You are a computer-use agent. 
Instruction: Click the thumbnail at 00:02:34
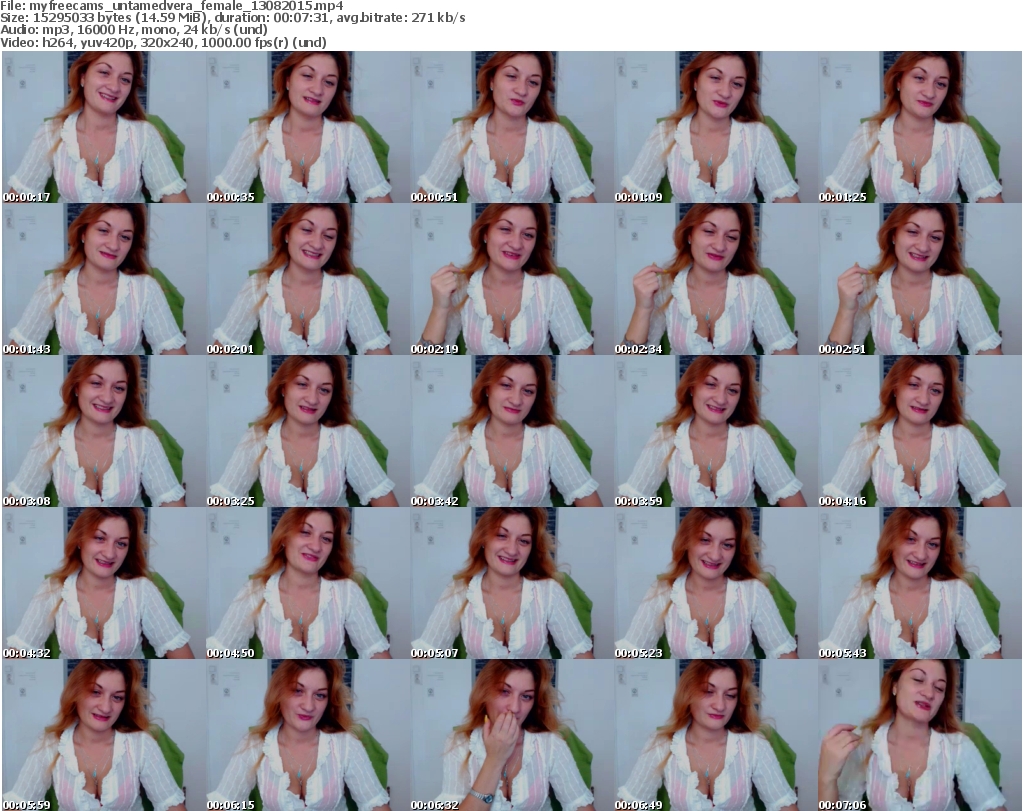[715, 279]
